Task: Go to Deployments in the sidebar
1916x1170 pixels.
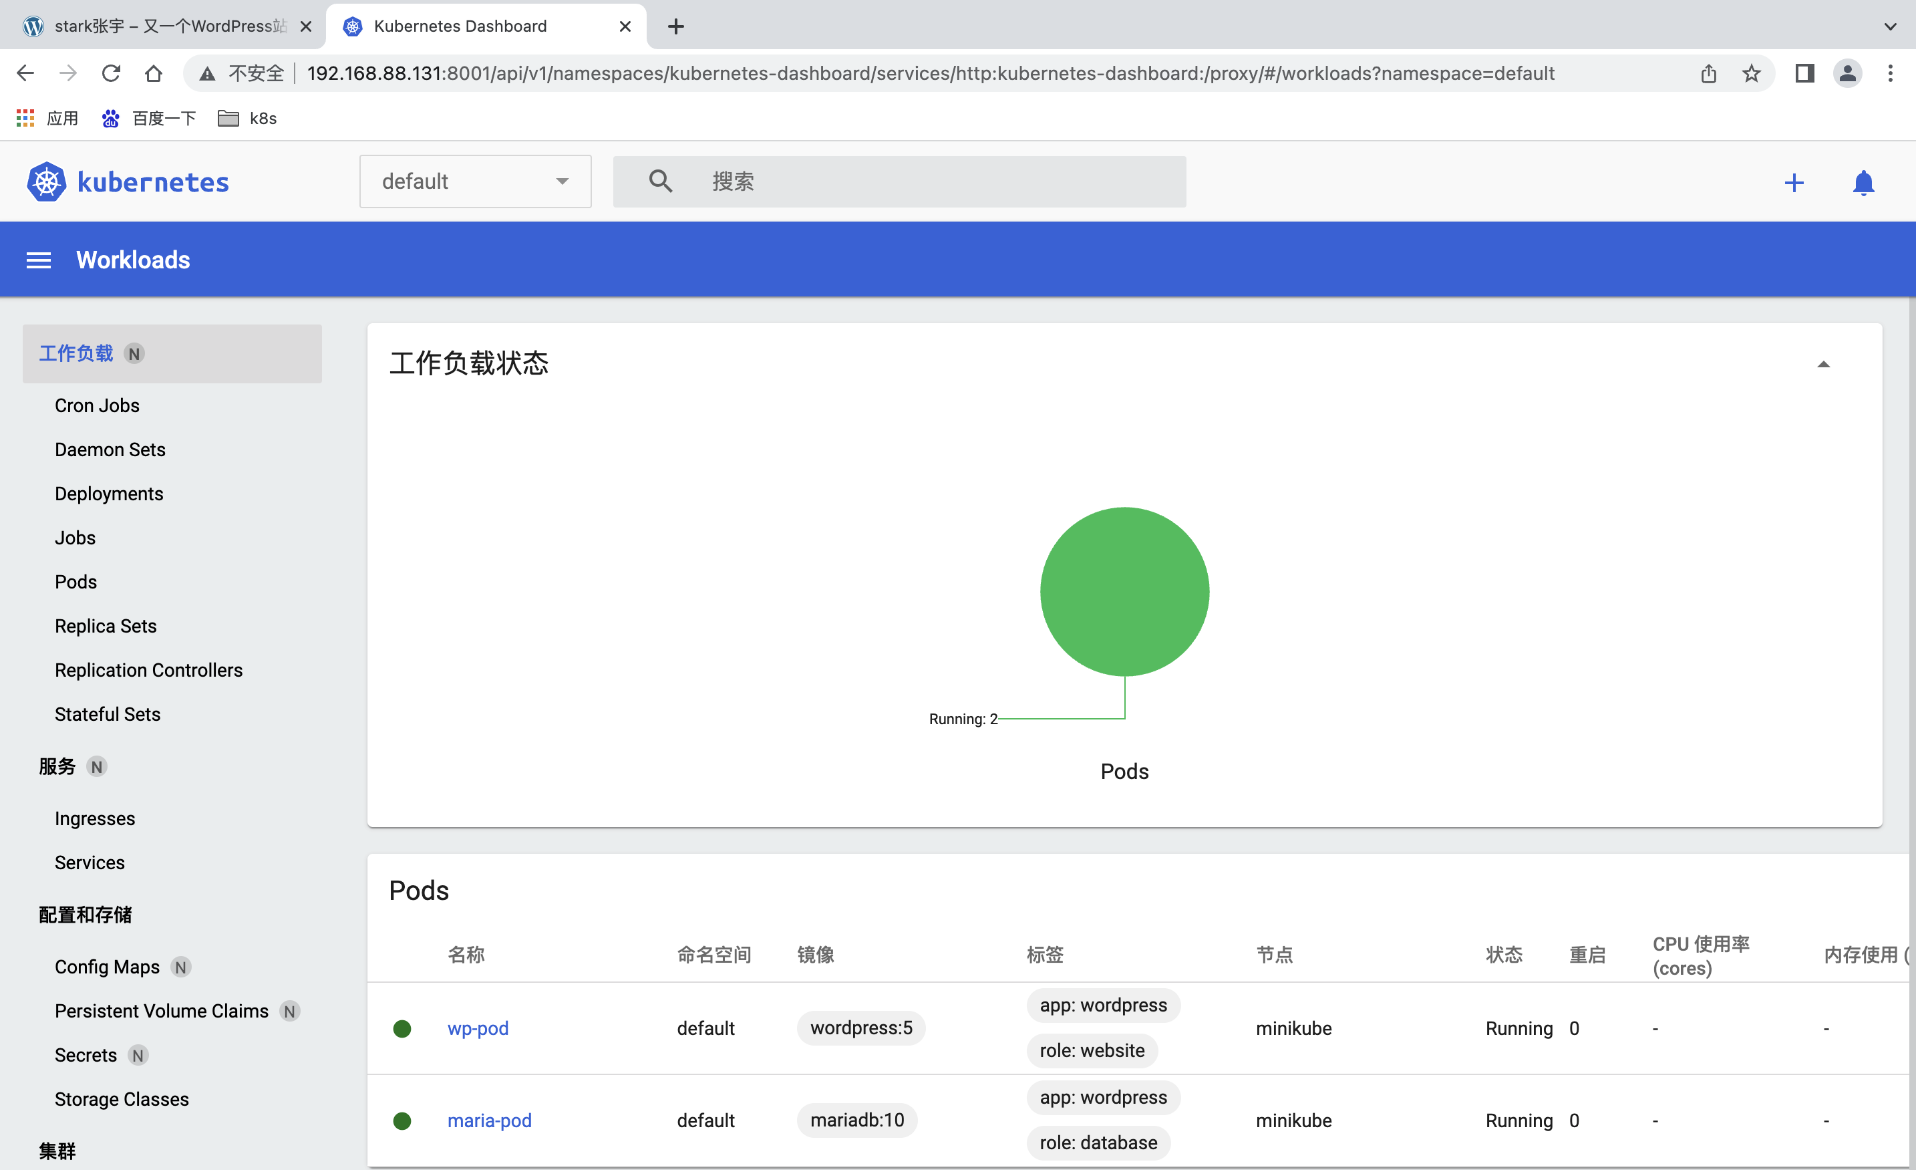Action: (x=109, y=493)
